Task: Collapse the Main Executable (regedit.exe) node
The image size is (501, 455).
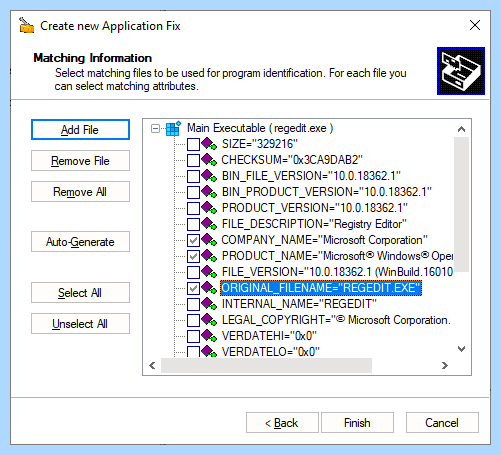Action: (x=155, y=128)
